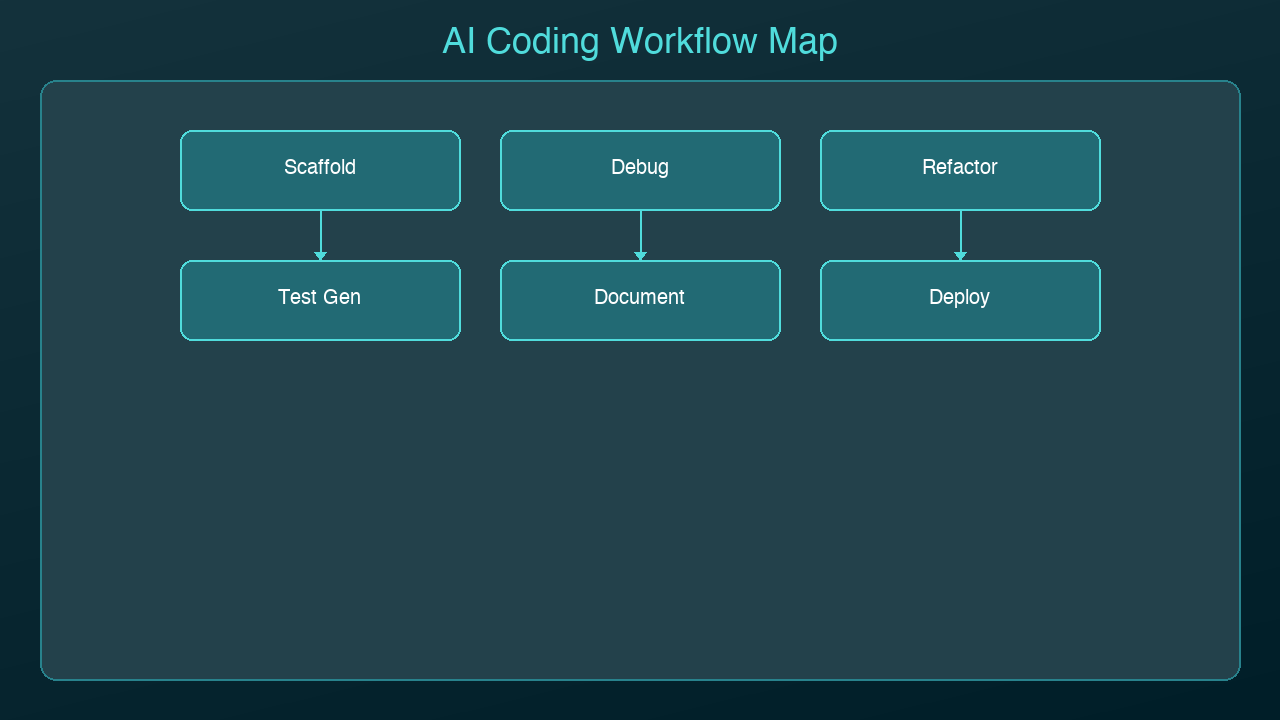Screen dimensions: 1280x720
Task: Open the Test Gen node
Action: (x=320, y=300)
